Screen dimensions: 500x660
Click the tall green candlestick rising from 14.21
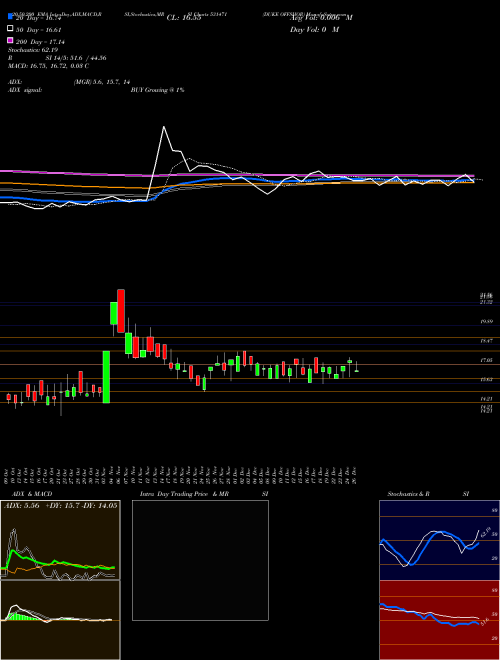[106, 377]
